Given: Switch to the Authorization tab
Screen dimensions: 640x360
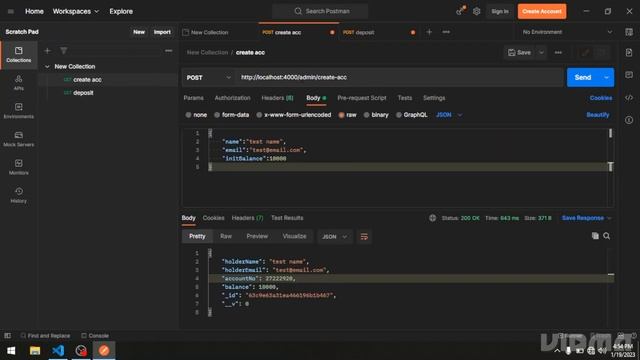Looking at the screenshot, I should pos(232,98).
